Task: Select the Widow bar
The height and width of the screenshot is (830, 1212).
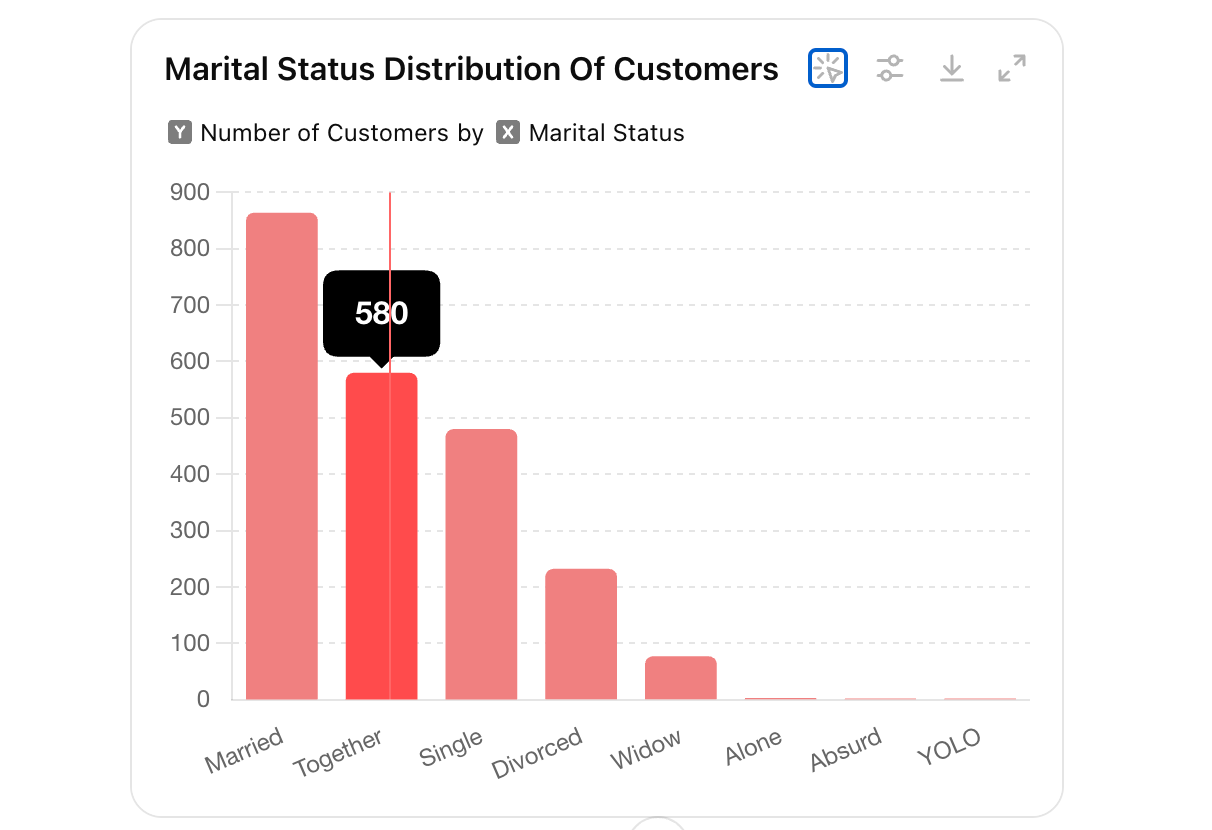Action: point(681,678)
